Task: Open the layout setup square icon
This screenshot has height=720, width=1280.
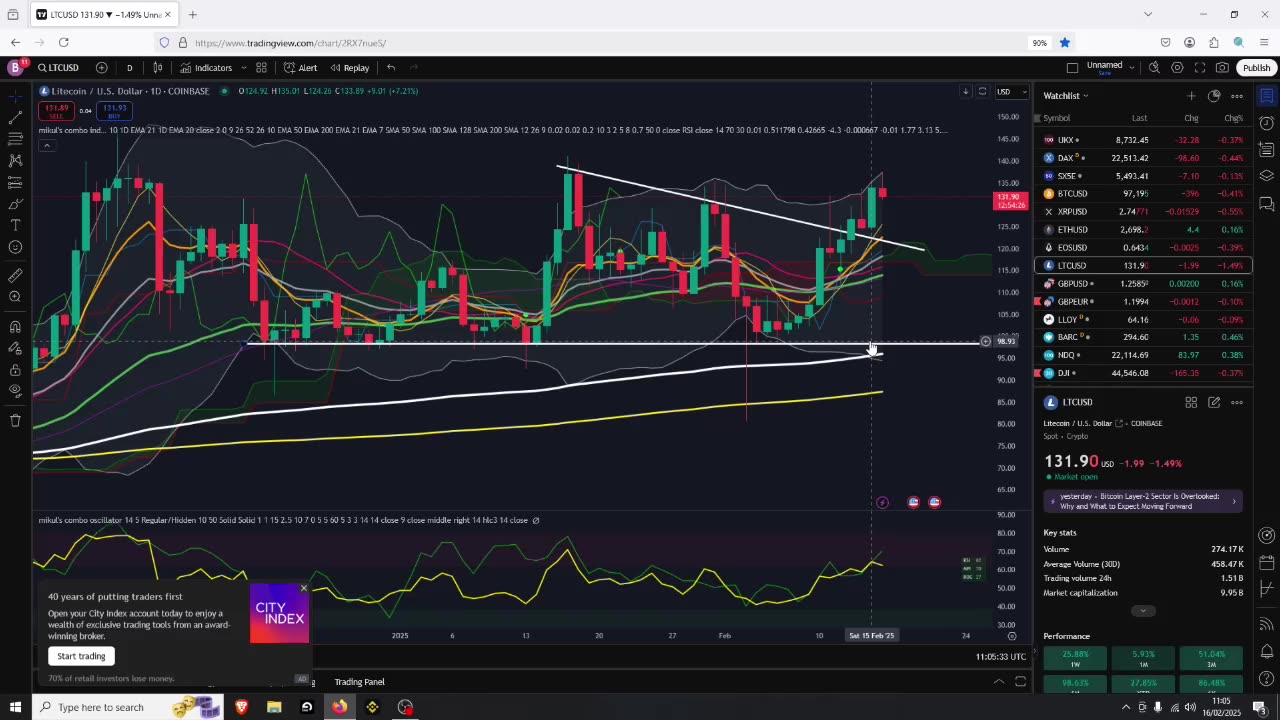Action: pos(1072,68)
